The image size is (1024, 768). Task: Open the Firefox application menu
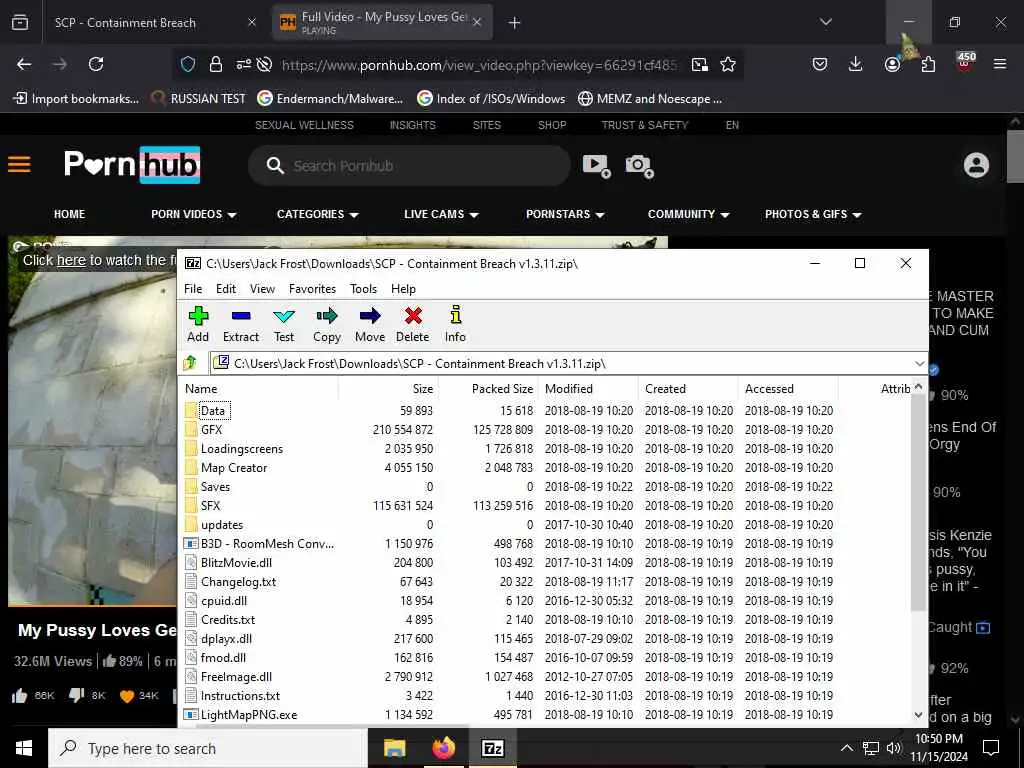point(1000,64)
